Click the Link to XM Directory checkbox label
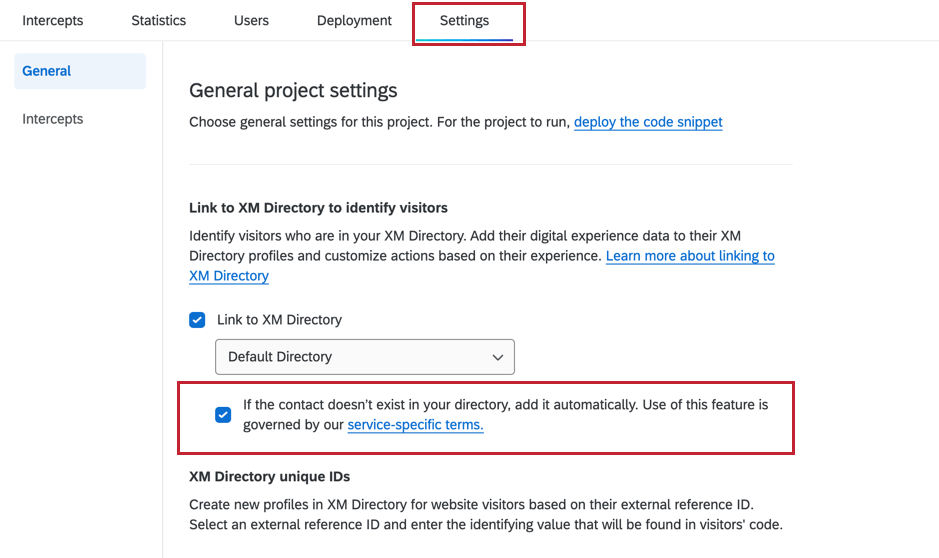Viewport: 939px width, 558px height. (x=280, y=320)
